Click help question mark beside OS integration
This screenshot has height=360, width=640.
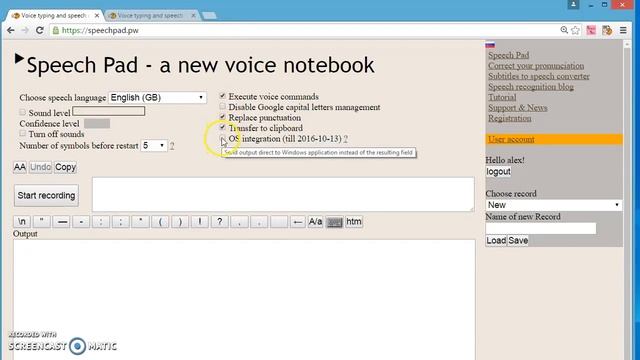(x=346, y=139)
